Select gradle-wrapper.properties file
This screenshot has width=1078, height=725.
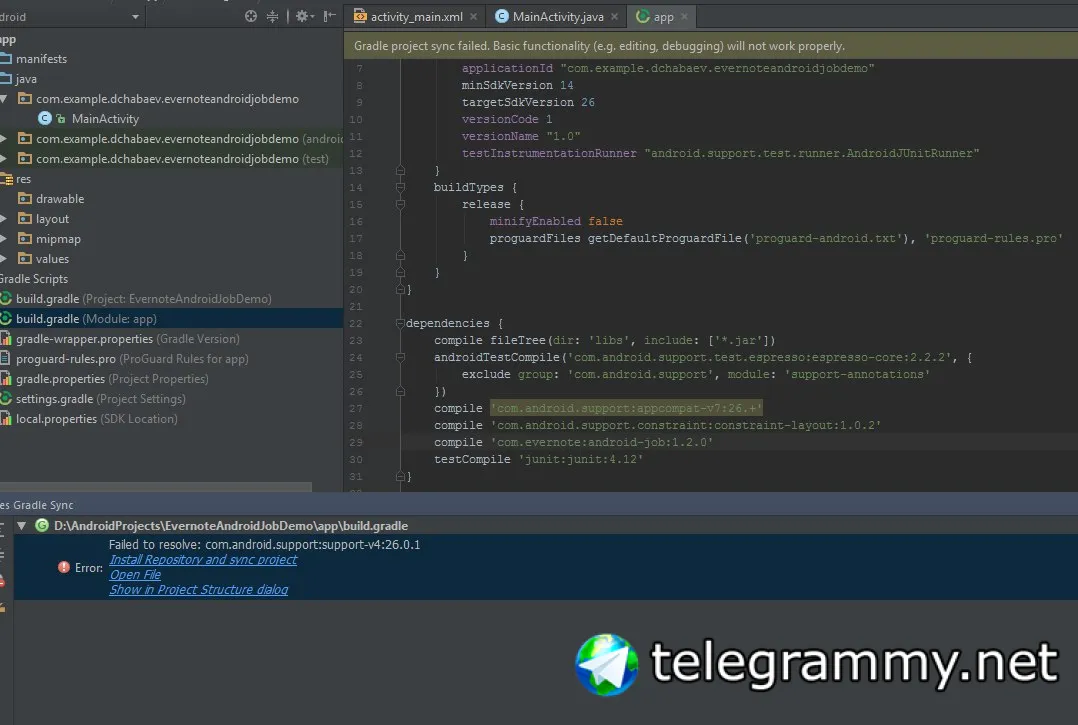point(171,338)
